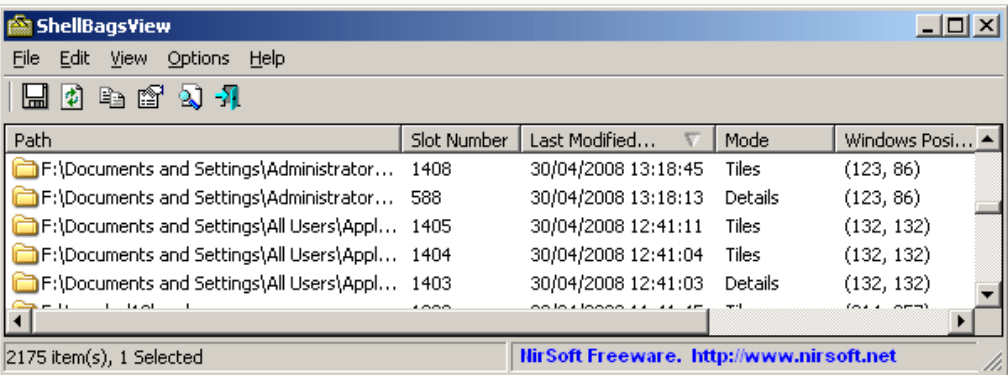This screenshot has width=1008, height=375.
Task: Select slot number cell 1404
Action: tap(431, 255)
